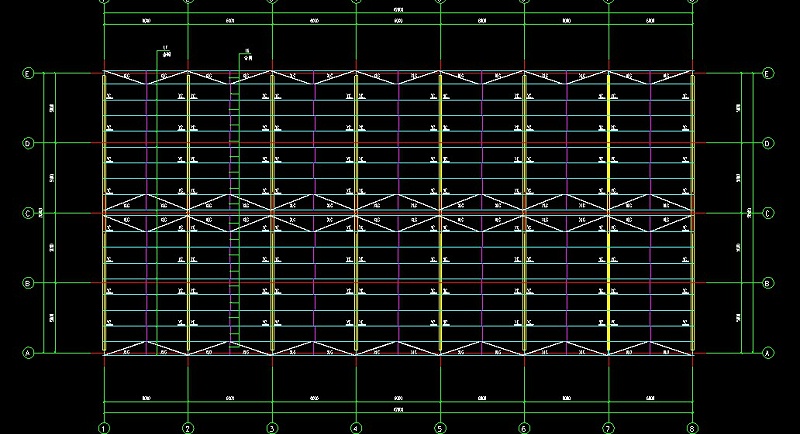This screenshot has height=434, width=800.
Task: Select the leftmost leader callout label at the top
Action: tap(166, 51)
